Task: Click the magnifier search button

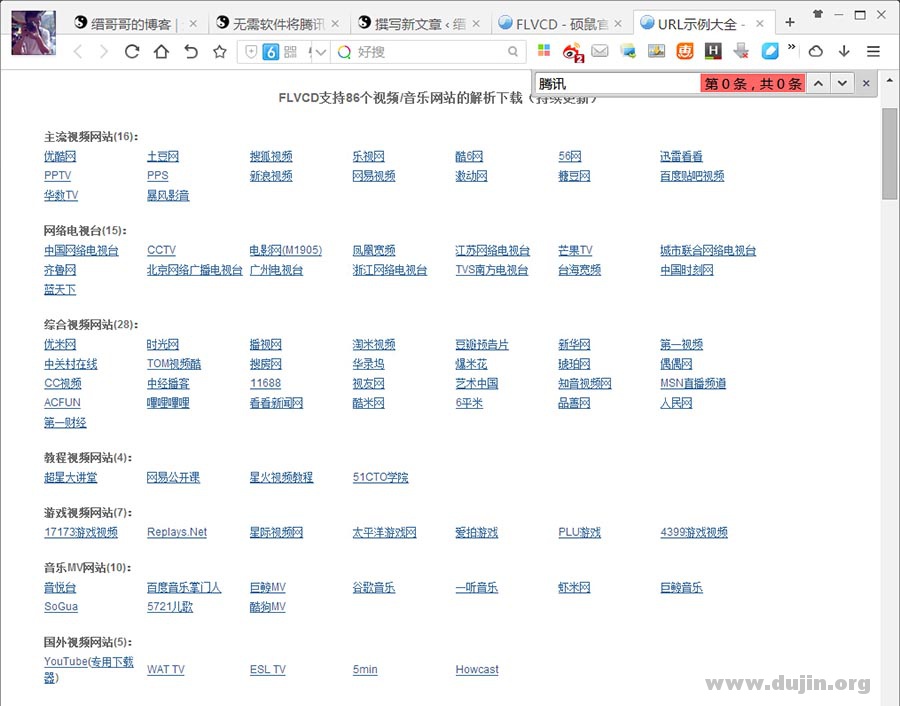Action: click(x=513, y=52)
